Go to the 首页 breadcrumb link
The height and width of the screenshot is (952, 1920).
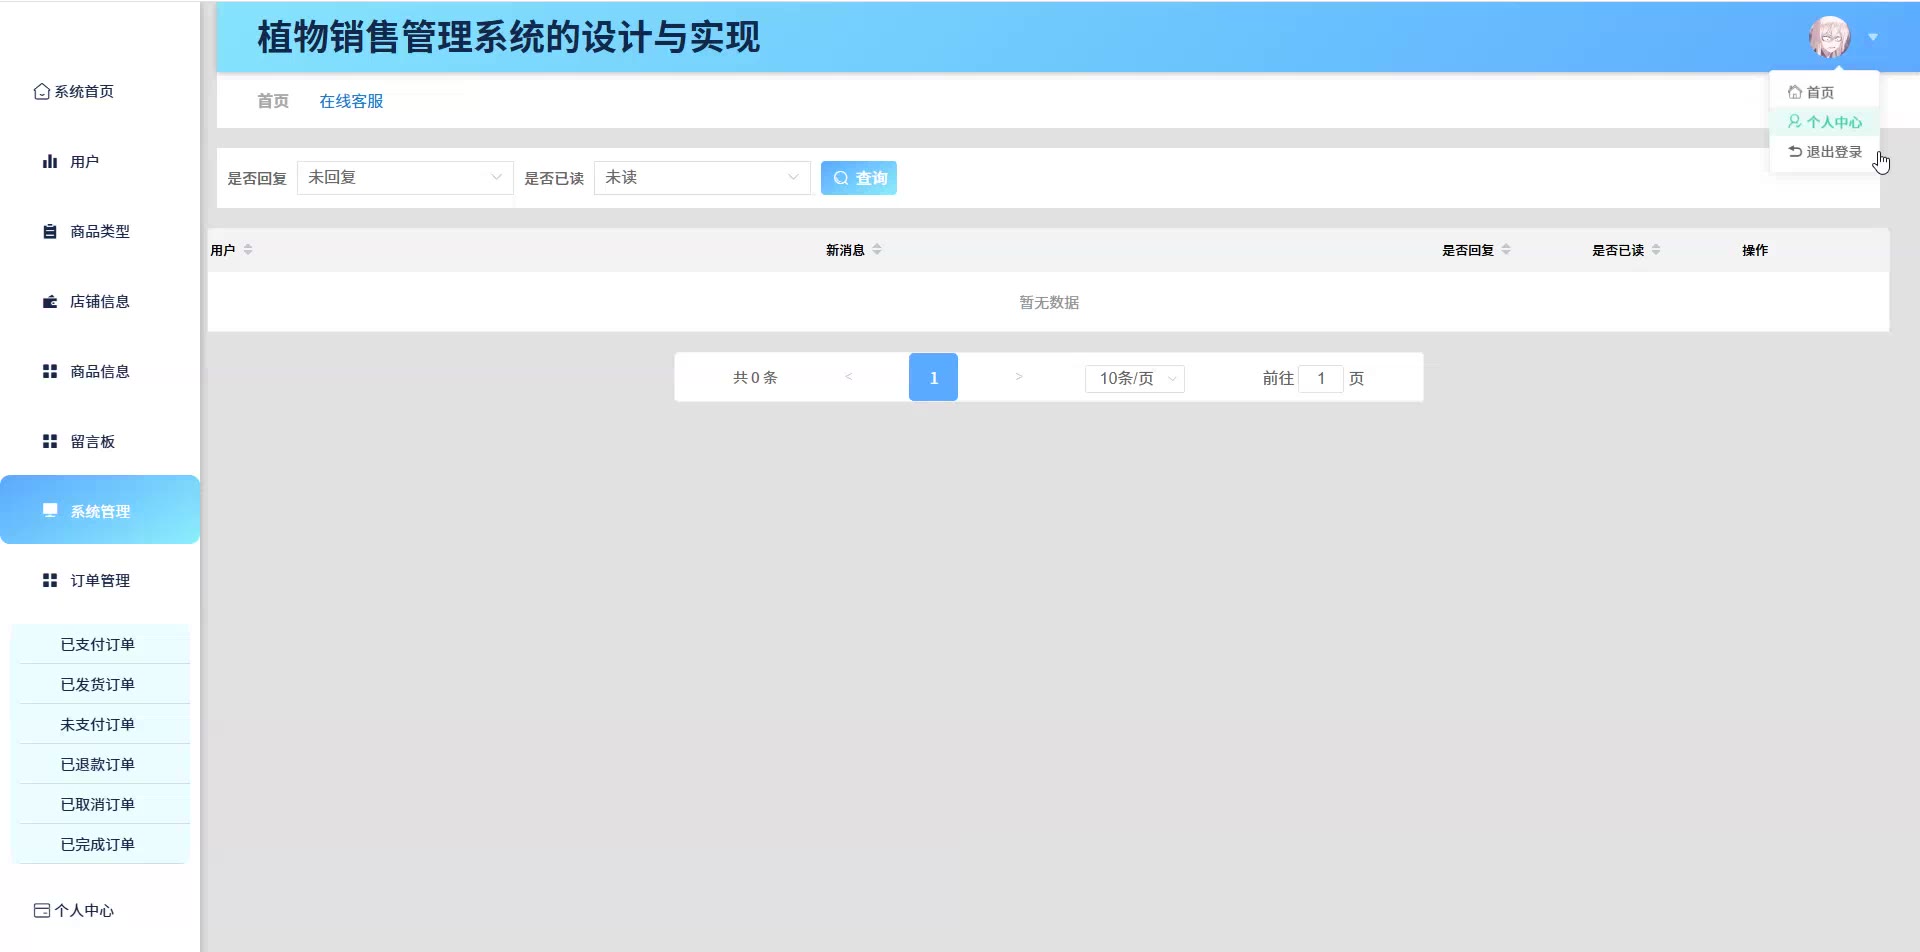coord(273,101)
